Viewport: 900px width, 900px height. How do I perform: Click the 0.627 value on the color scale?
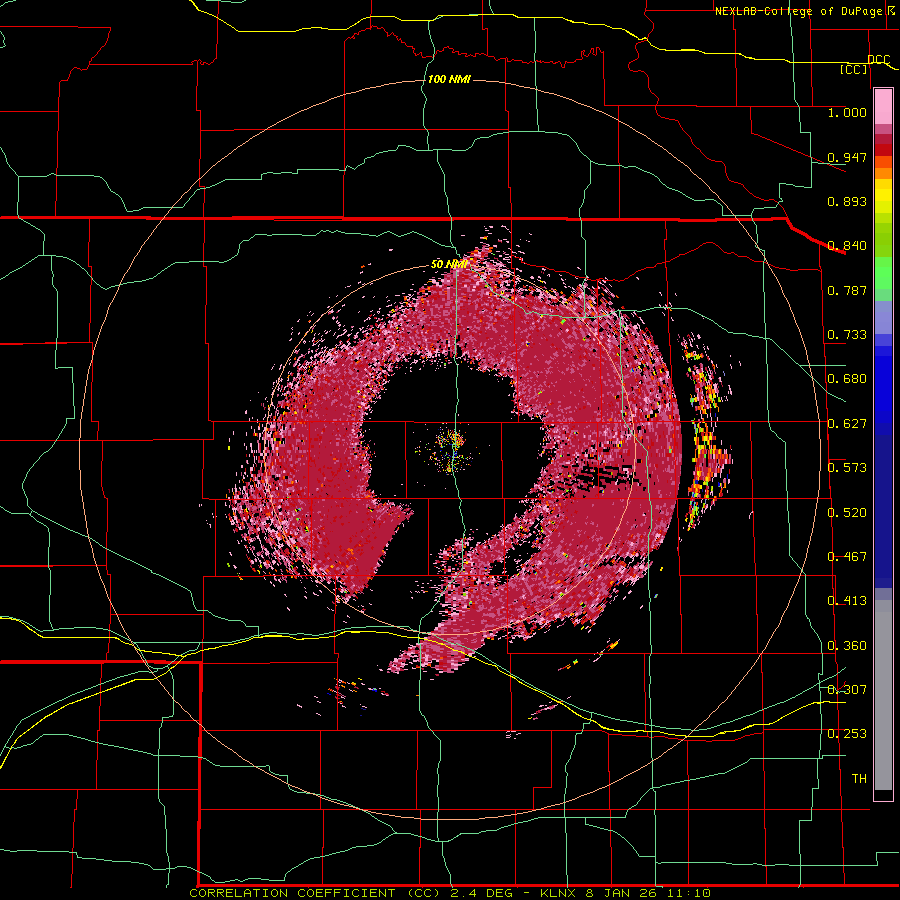pos(847,424)
